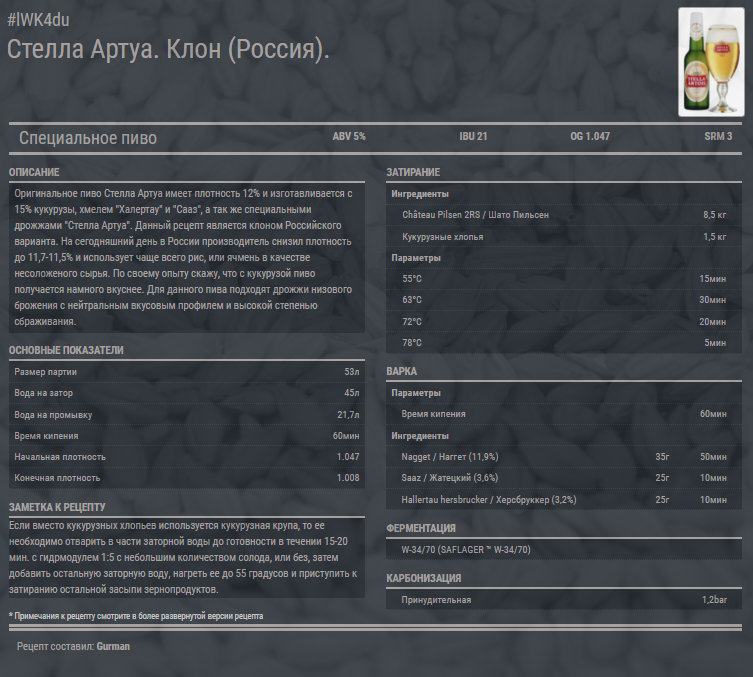The image size is (753, 677).
Task: Select Время кипения in Основные показатели
Action: pos(46,436)
